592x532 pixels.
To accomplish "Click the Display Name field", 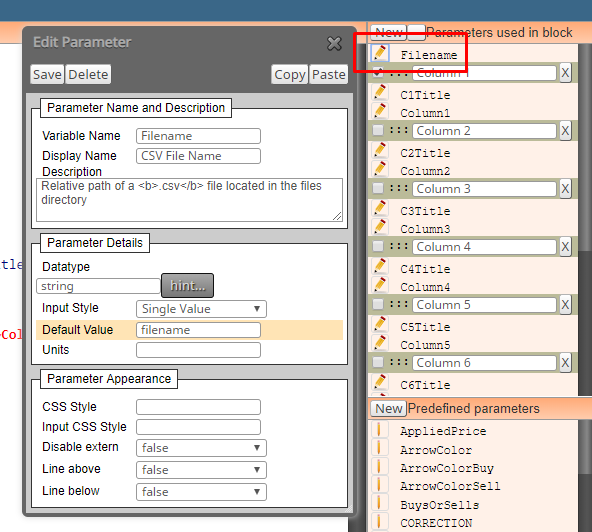I will 198,156.
